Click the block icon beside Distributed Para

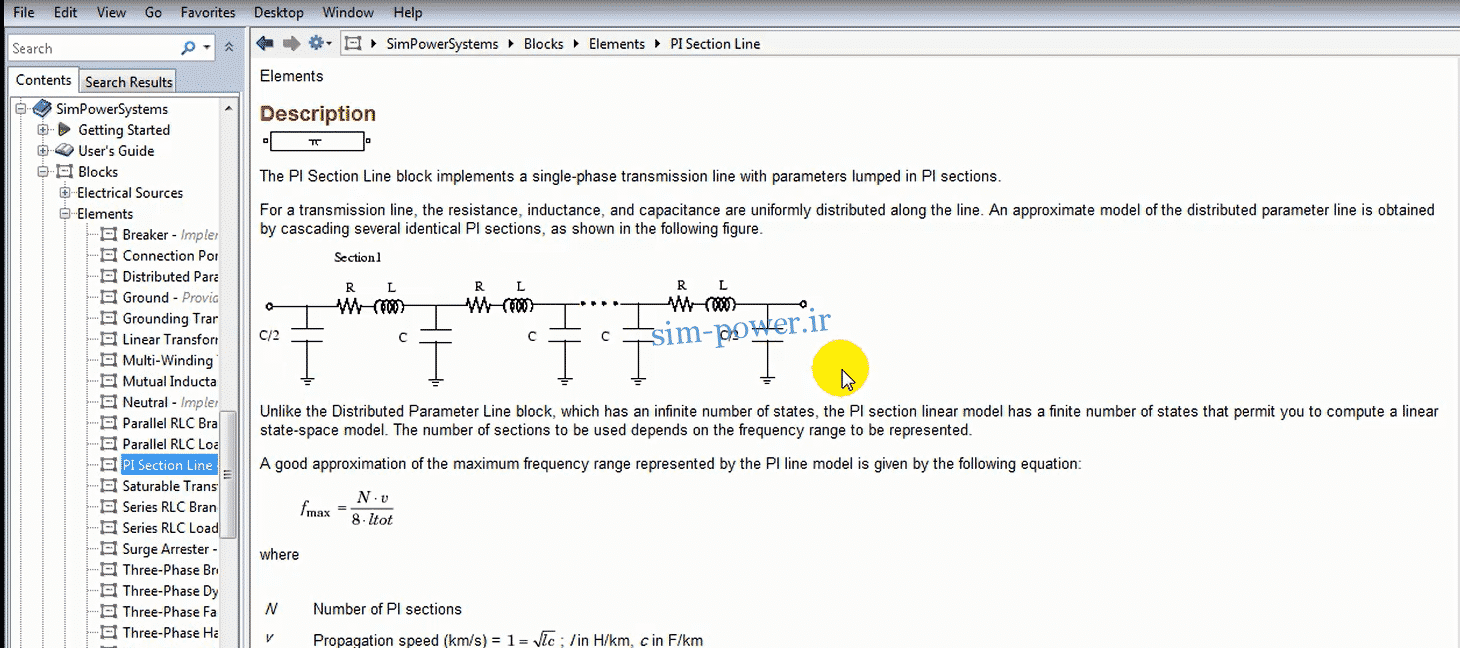(x=109, y=277)
